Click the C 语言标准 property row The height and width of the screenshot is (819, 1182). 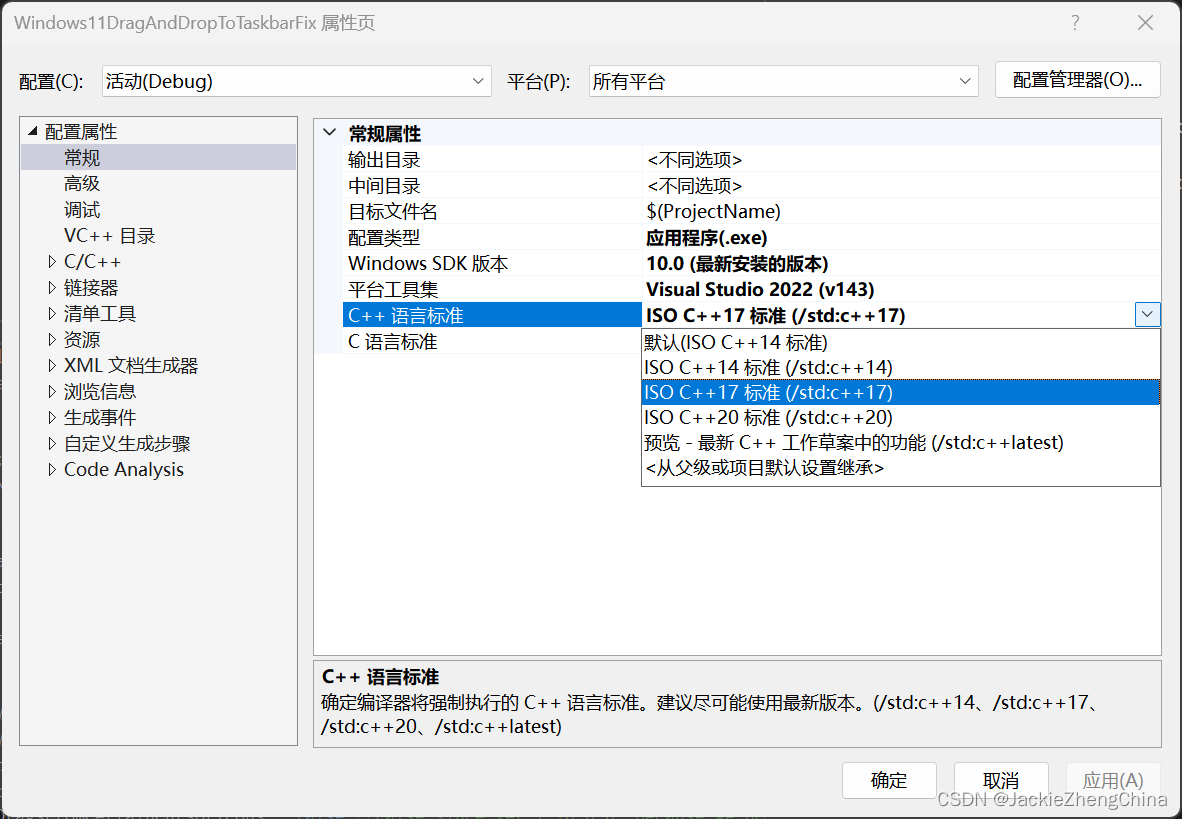[x=491, y=342]
